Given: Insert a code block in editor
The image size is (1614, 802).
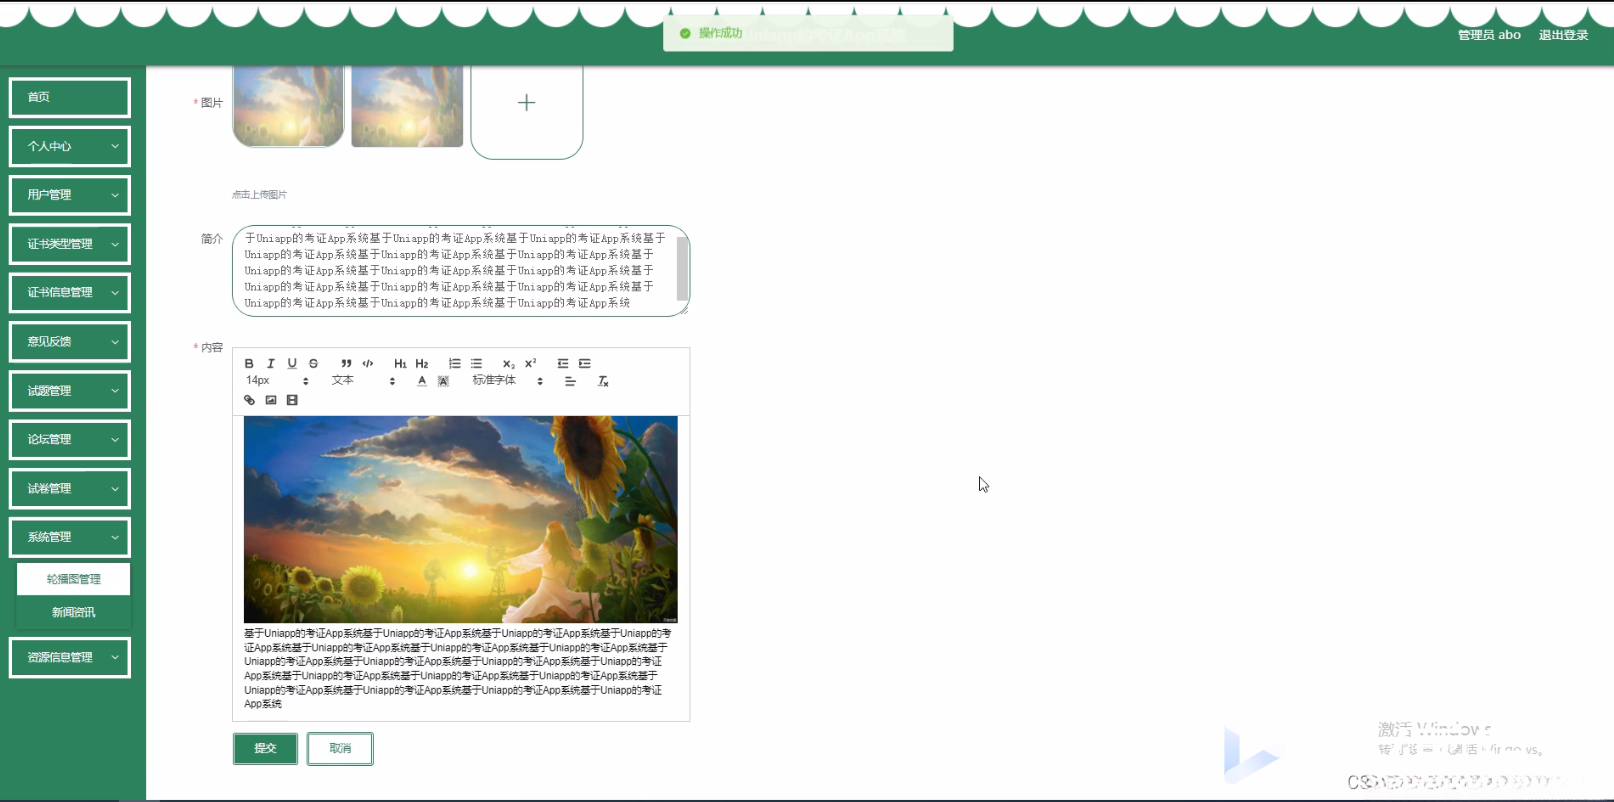Looking at the screenshot, I should [368, 364].
